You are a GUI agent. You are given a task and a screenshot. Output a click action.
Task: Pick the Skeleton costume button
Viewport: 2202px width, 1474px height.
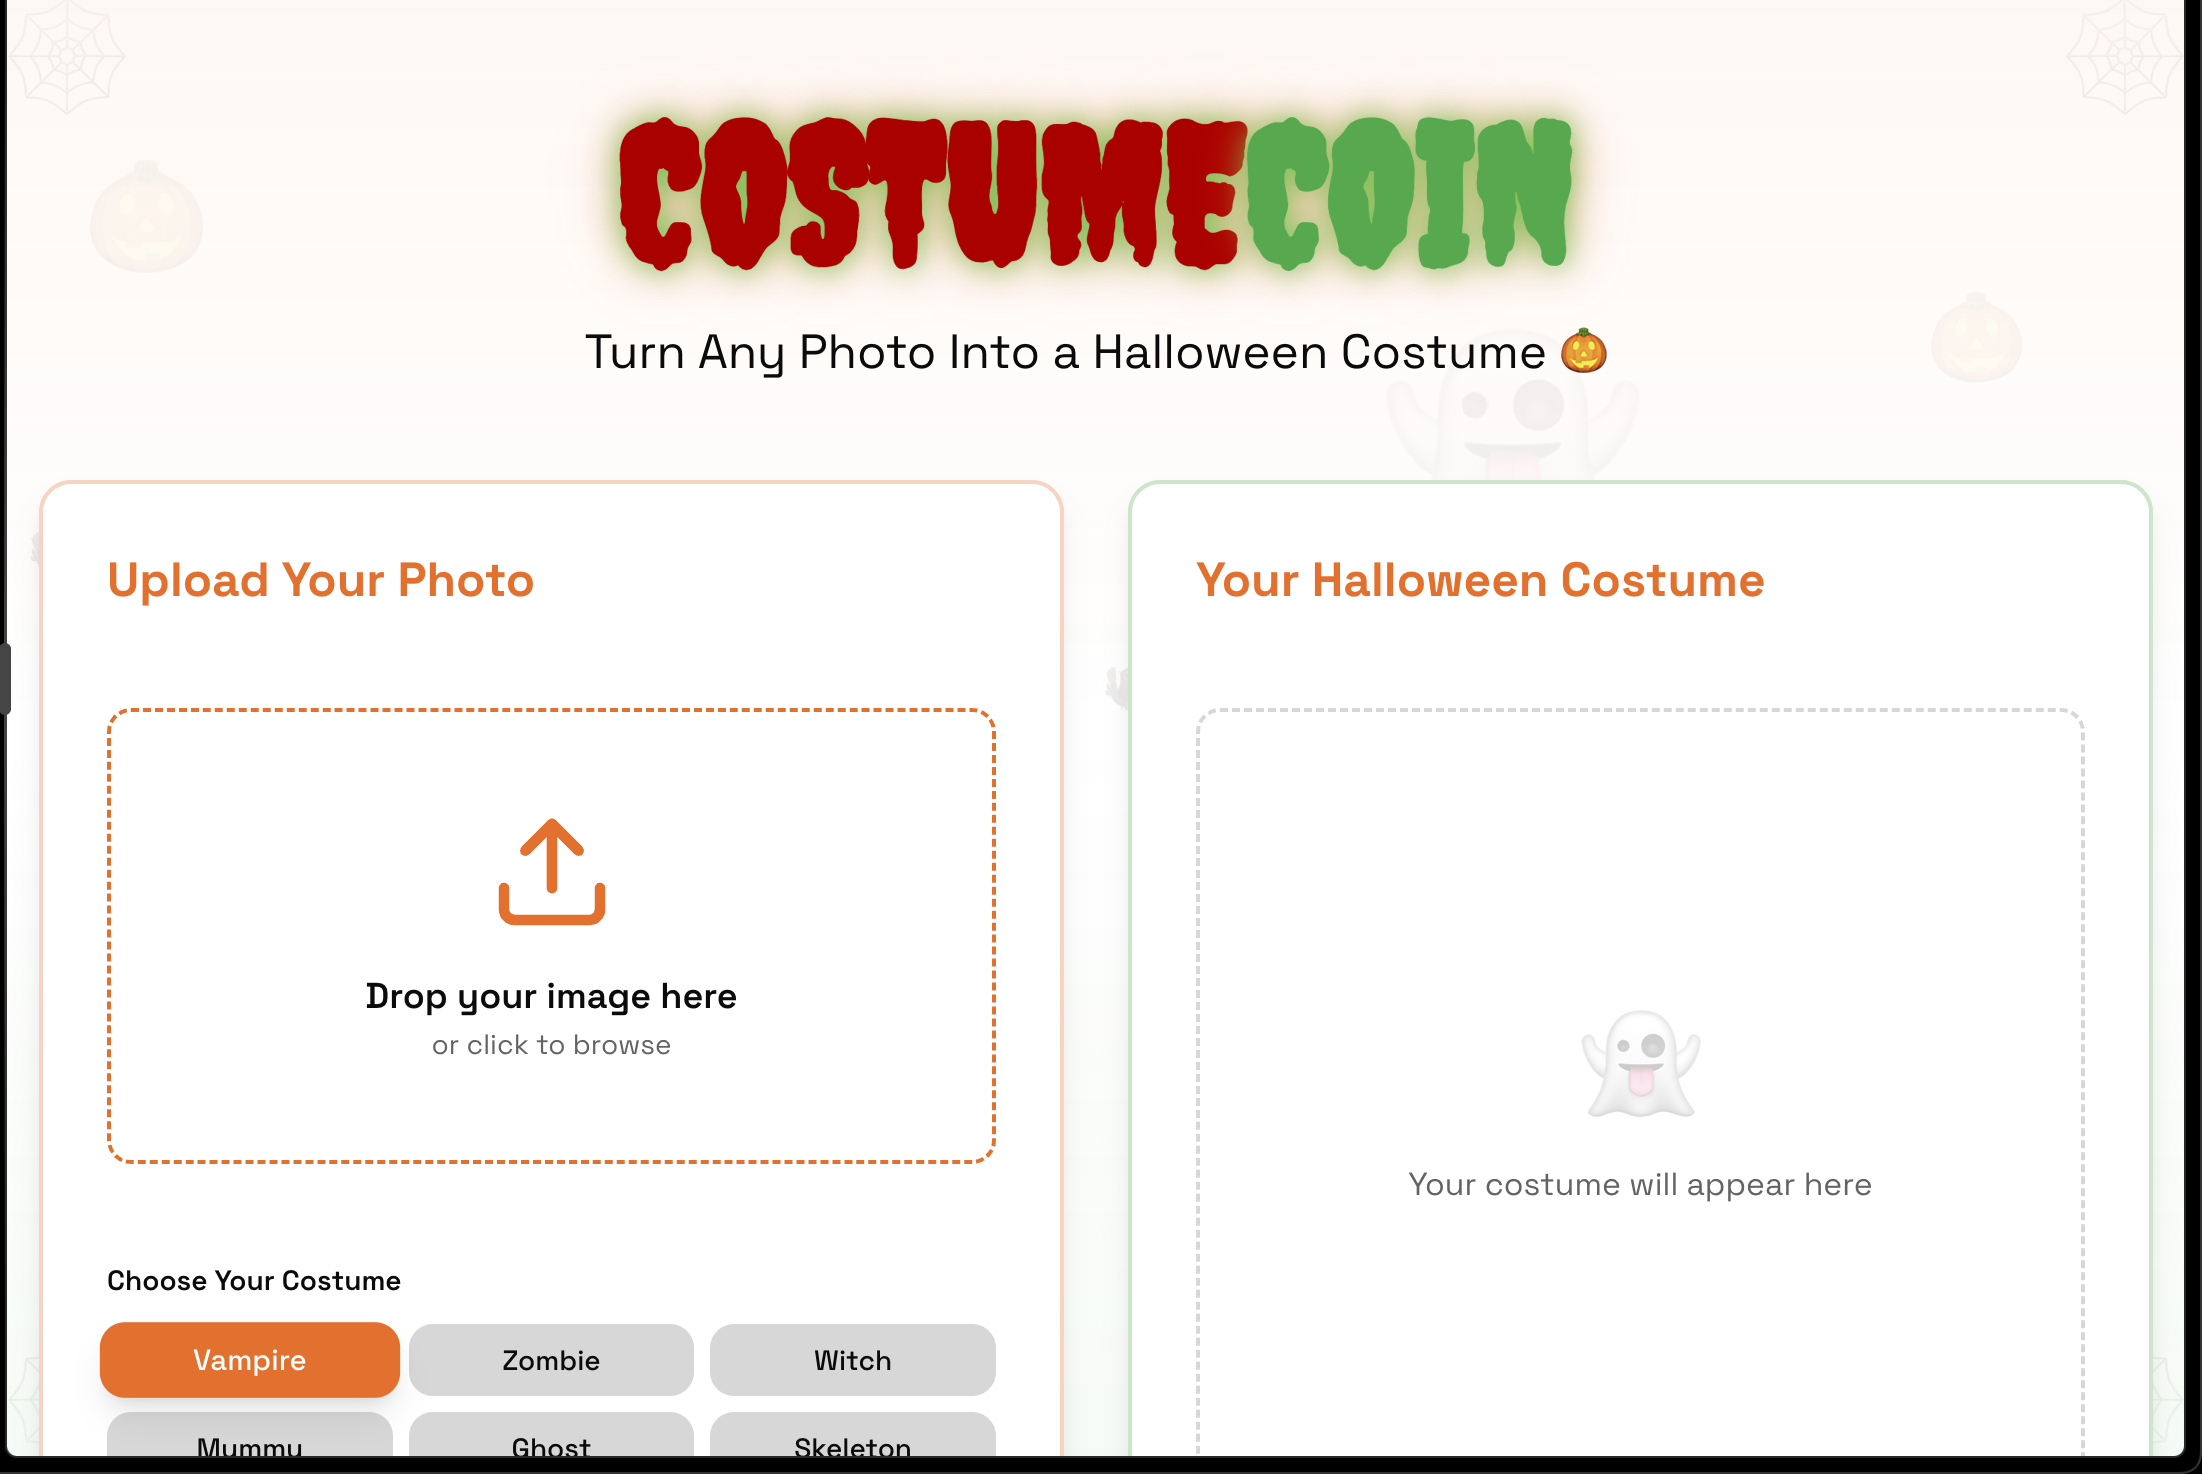852,1440
